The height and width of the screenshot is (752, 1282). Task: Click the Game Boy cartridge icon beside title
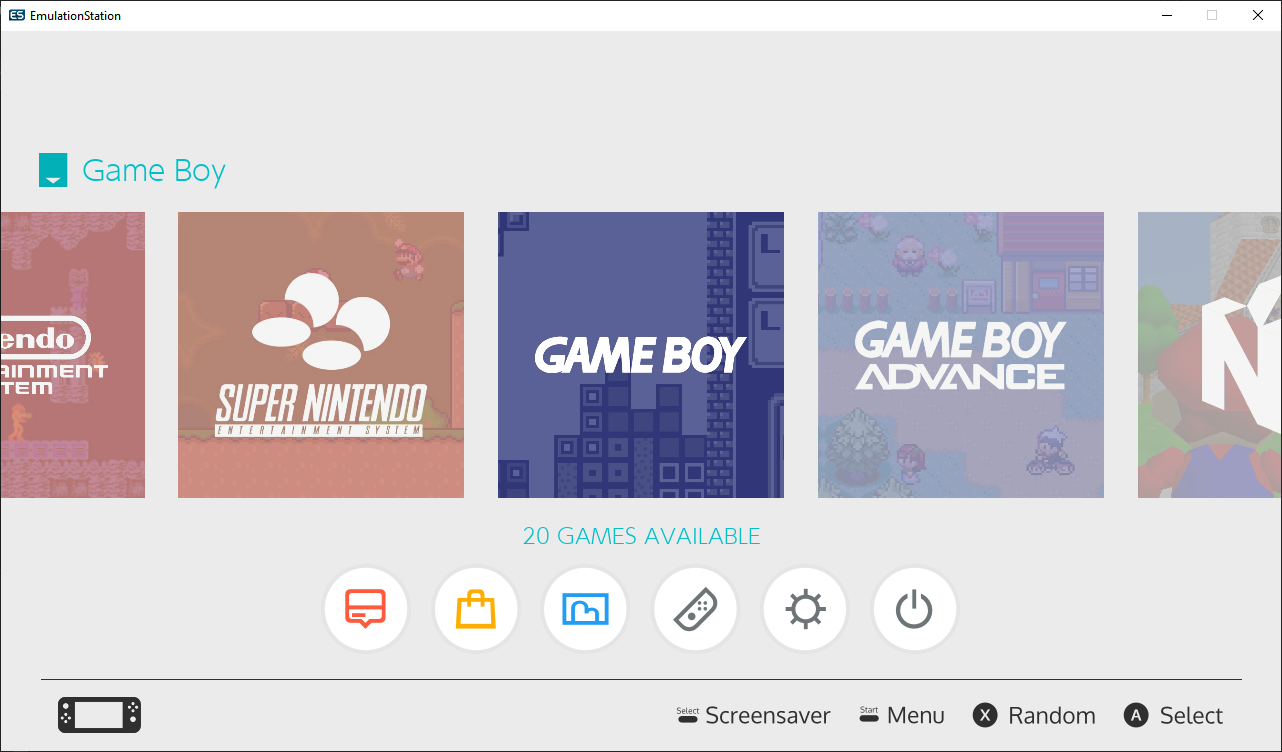coord(53,170)
